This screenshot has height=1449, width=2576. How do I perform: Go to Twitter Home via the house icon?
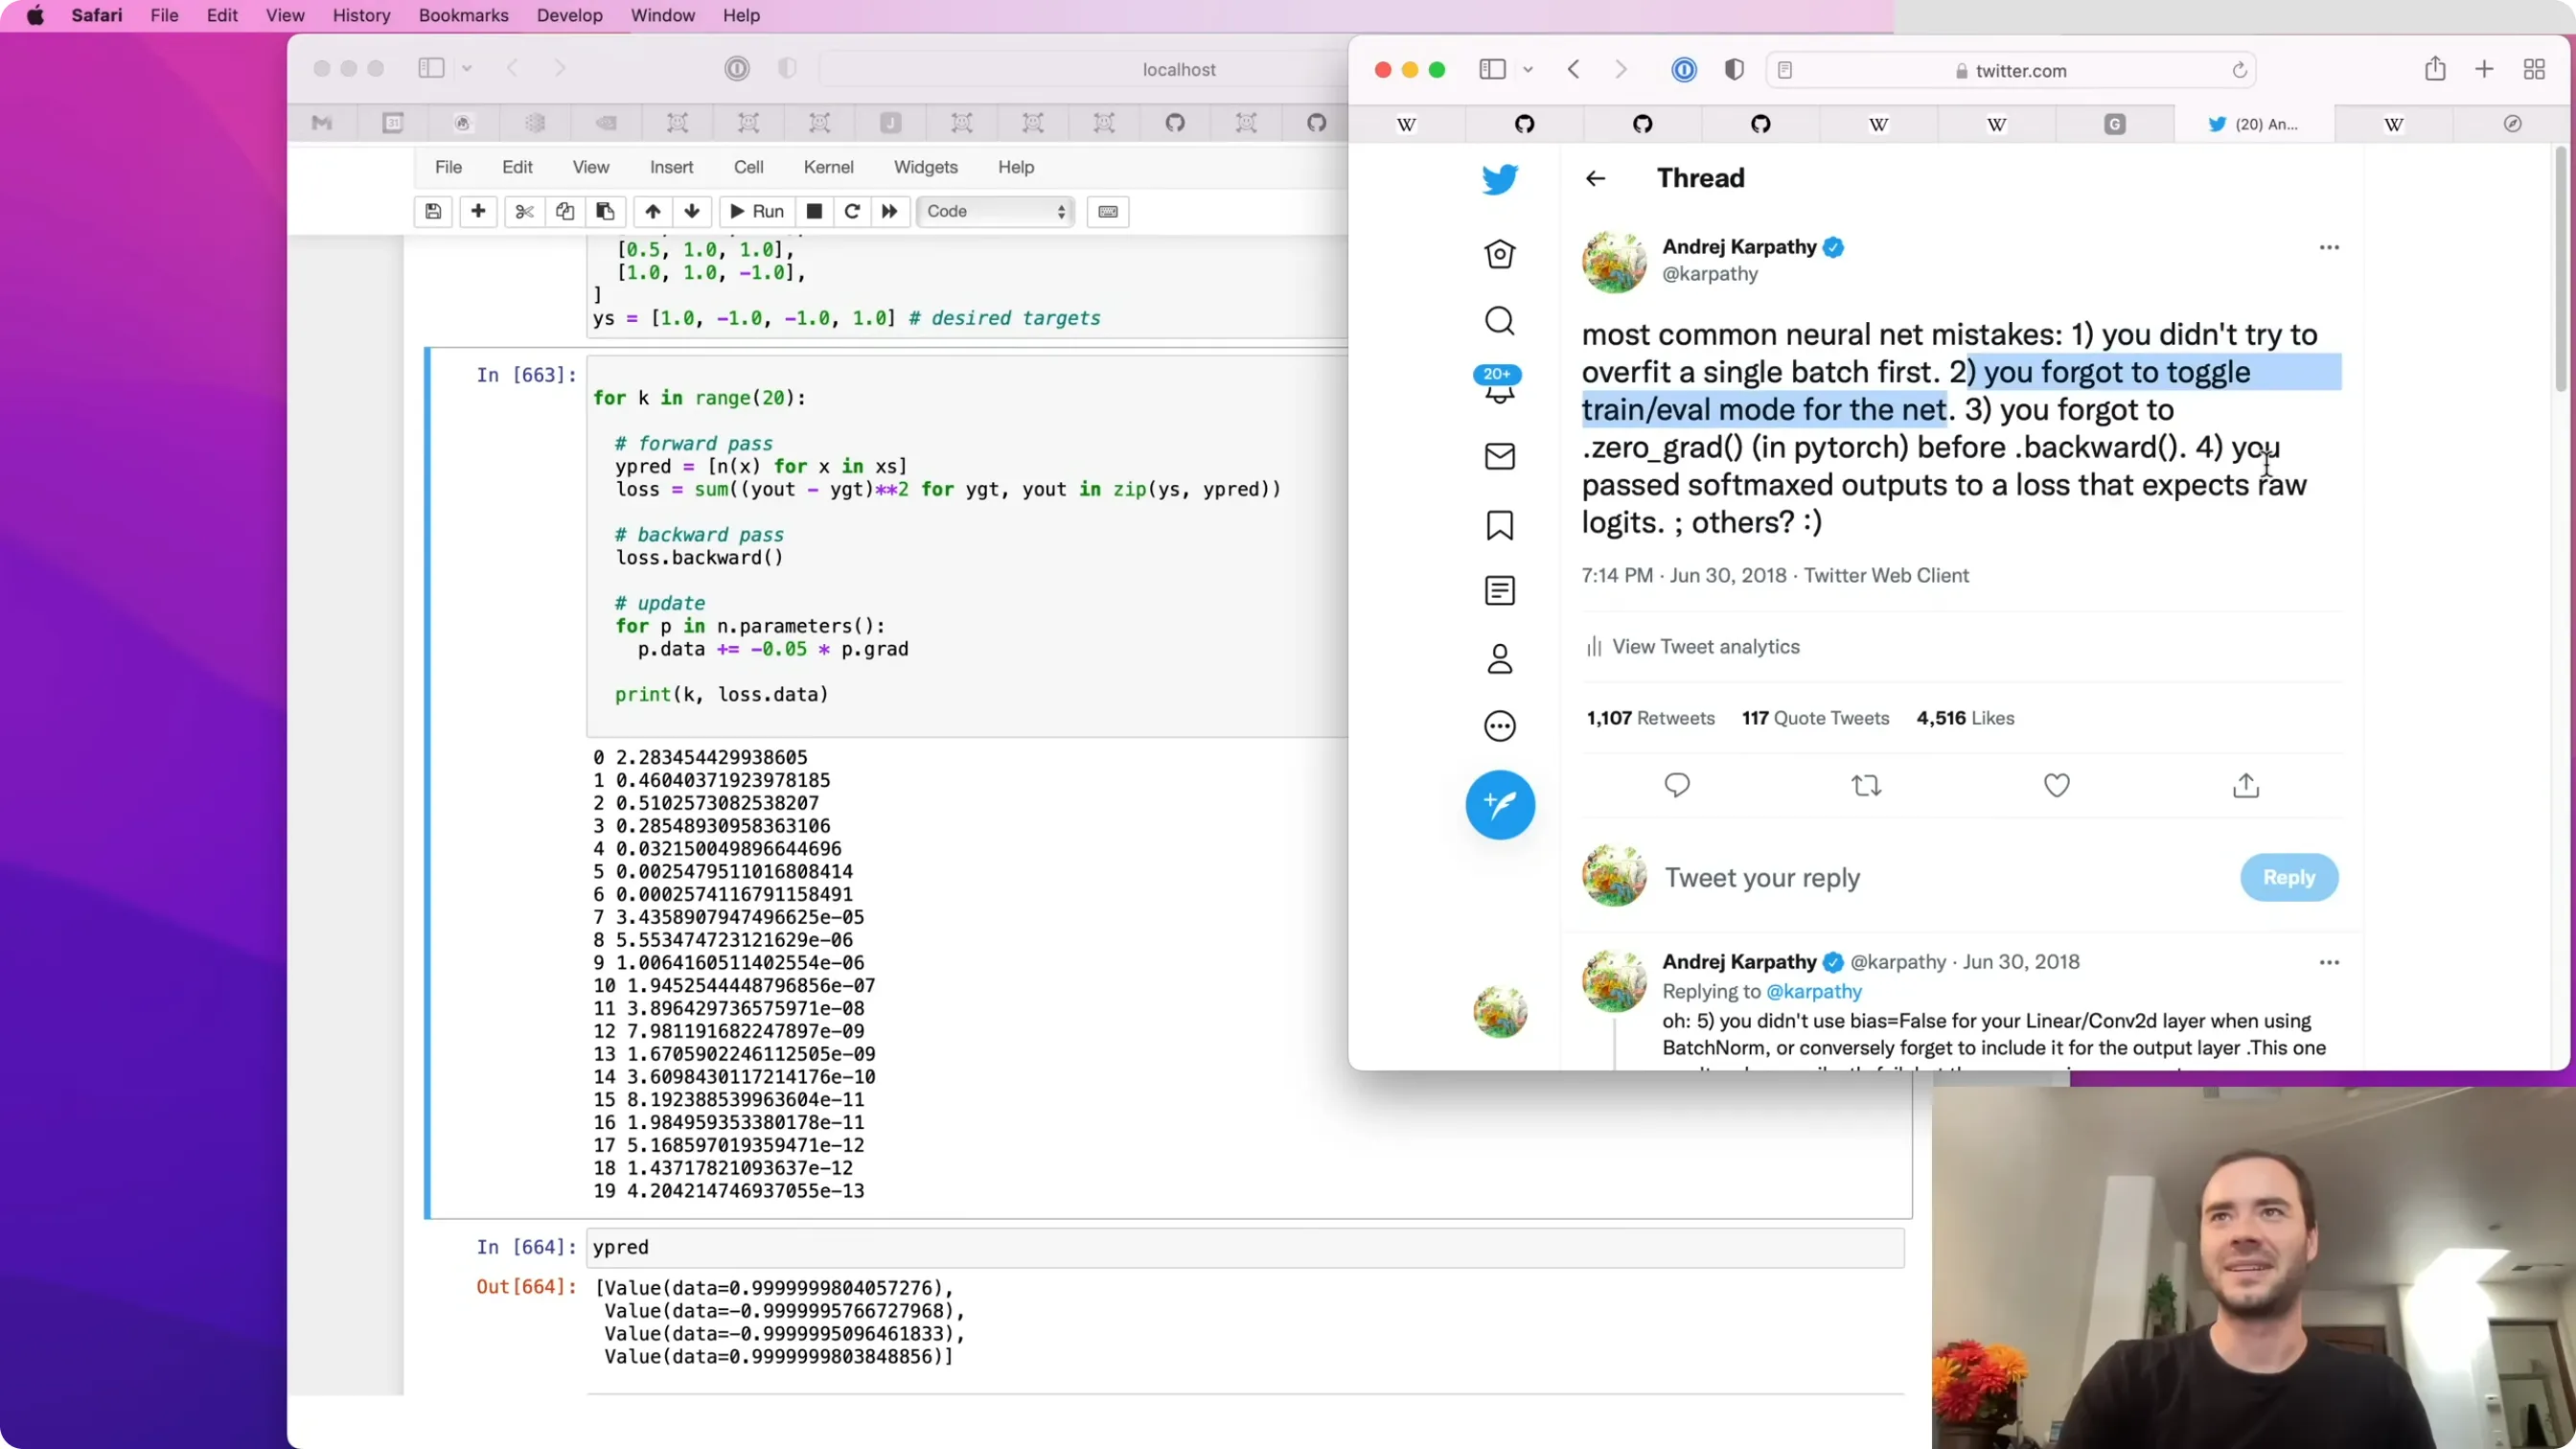pos(1499,254)
